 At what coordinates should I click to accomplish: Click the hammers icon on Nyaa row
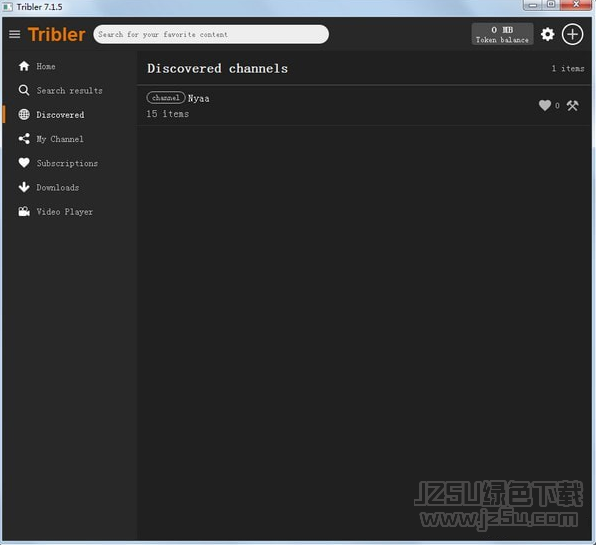click(x=572, y=105)
